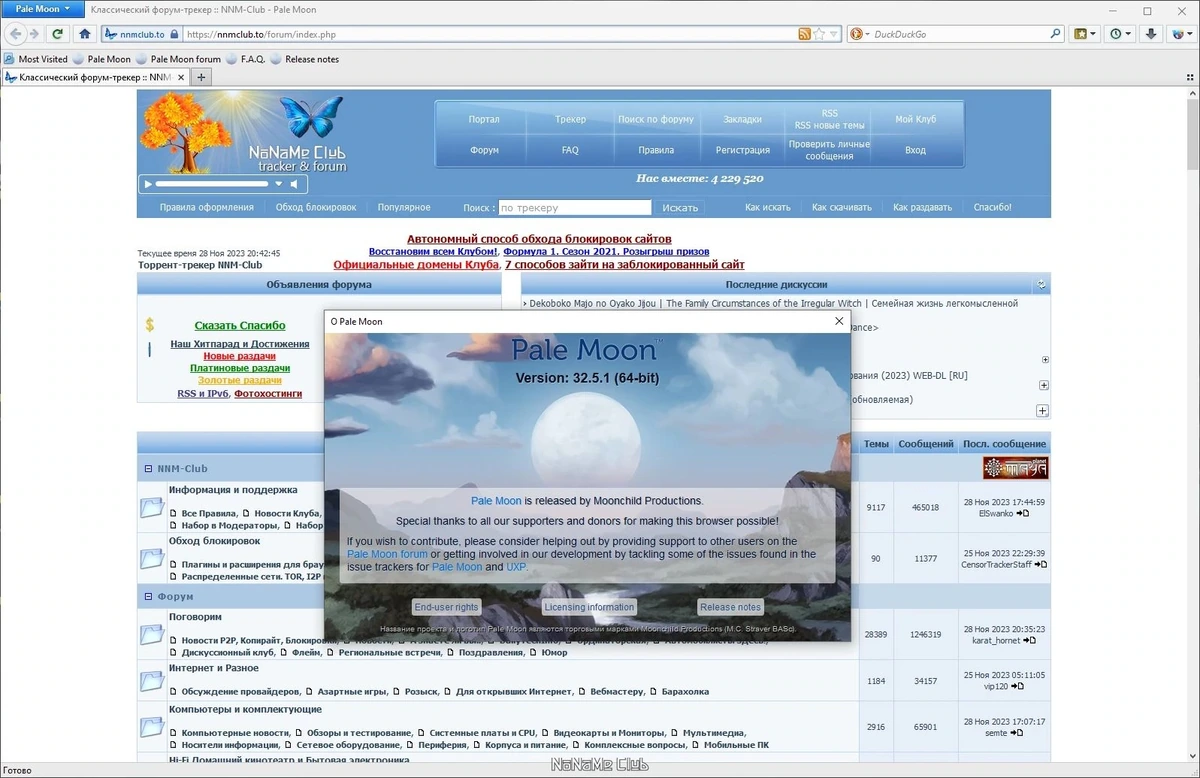
Task: Open the DuckDuckGo search engine selector
Action: pos(859,34)
